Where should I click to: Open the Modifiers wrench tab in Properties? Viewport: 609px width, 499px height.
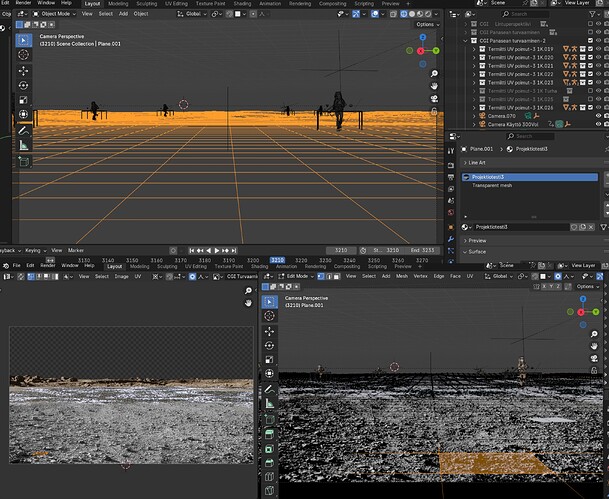click(x=451, y=239)
